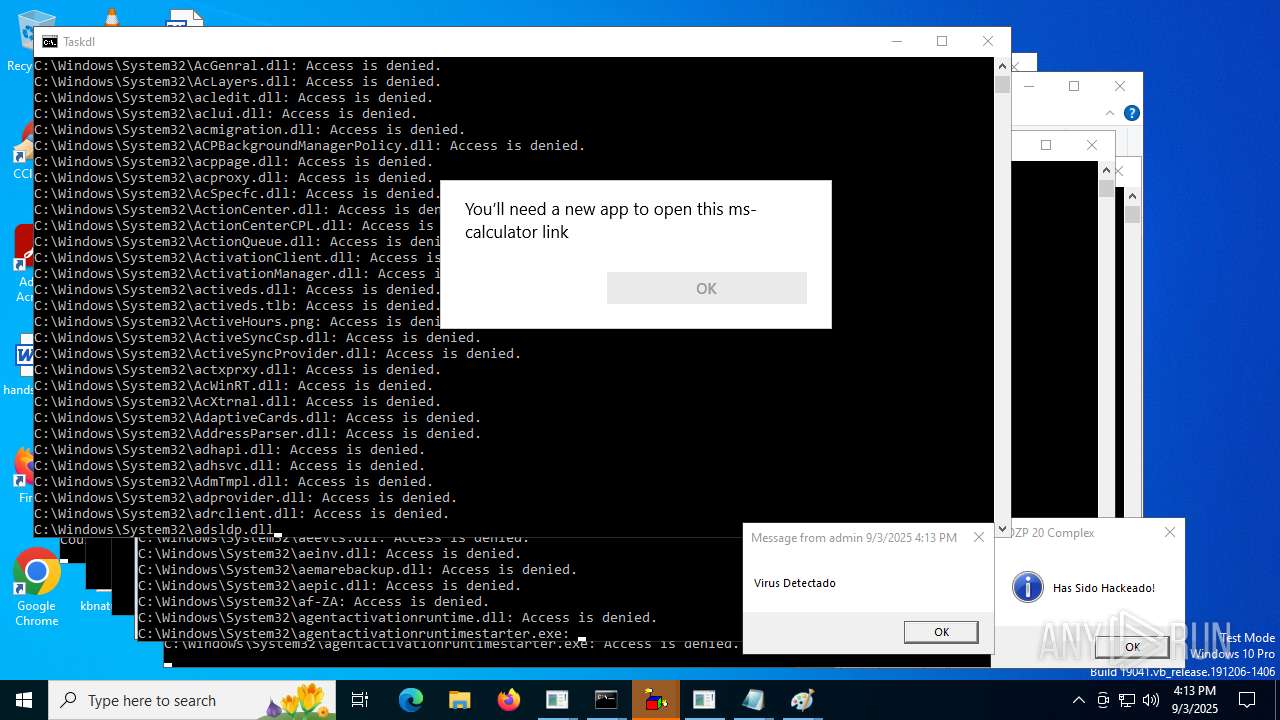The width and height of the screenshot is (1280, 720).
Task: Click OK in the Has Sido Hackeado dialog
Action: 1132,647
